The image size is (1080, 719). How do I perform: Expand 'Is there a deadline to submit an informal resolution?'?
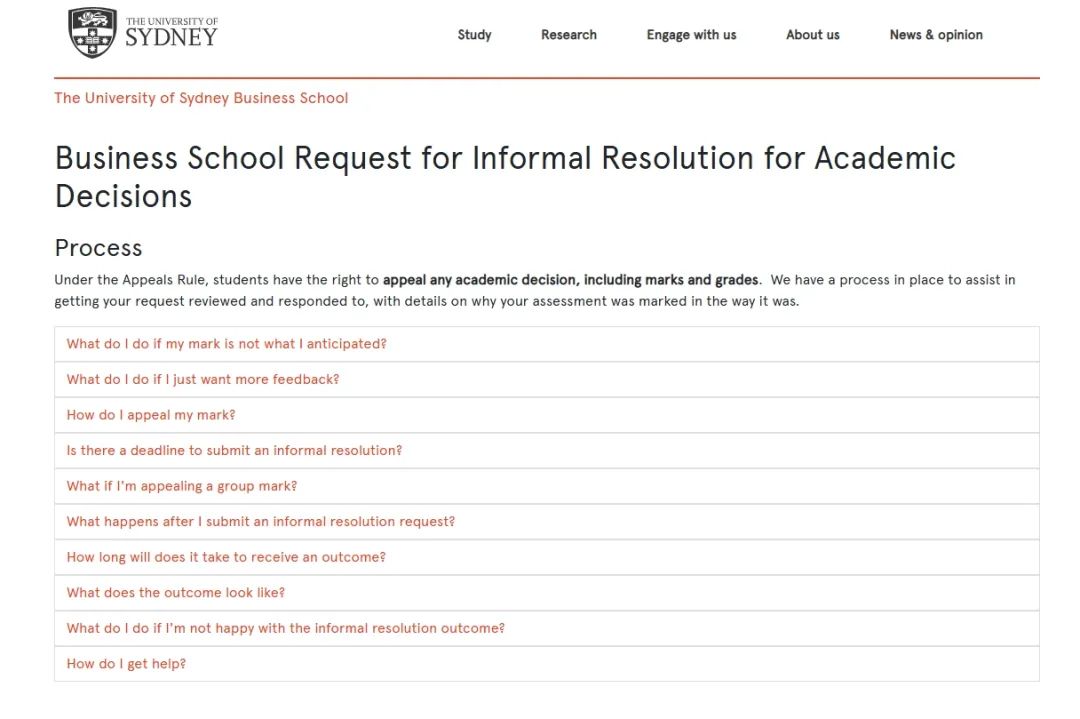coord(547,450)
